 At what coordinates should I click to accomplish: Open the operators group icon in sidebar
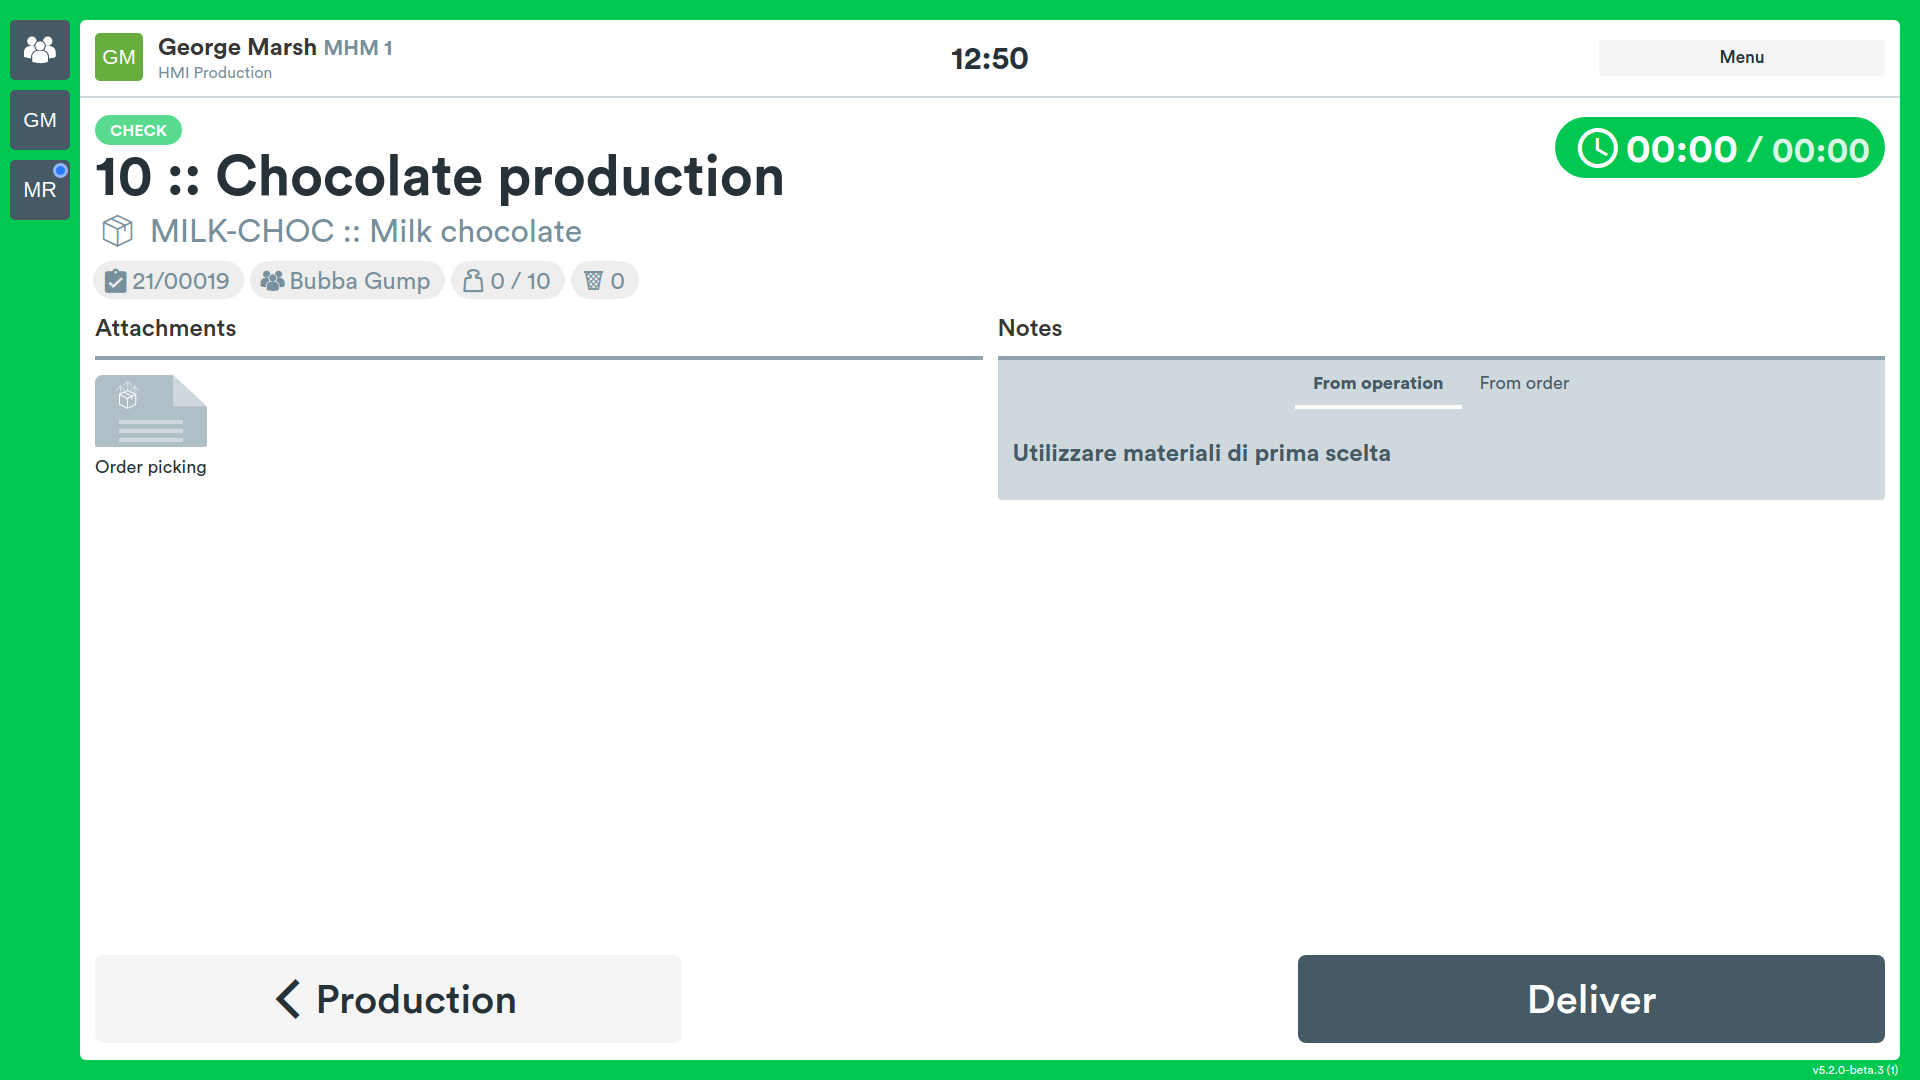coord(40,50)
